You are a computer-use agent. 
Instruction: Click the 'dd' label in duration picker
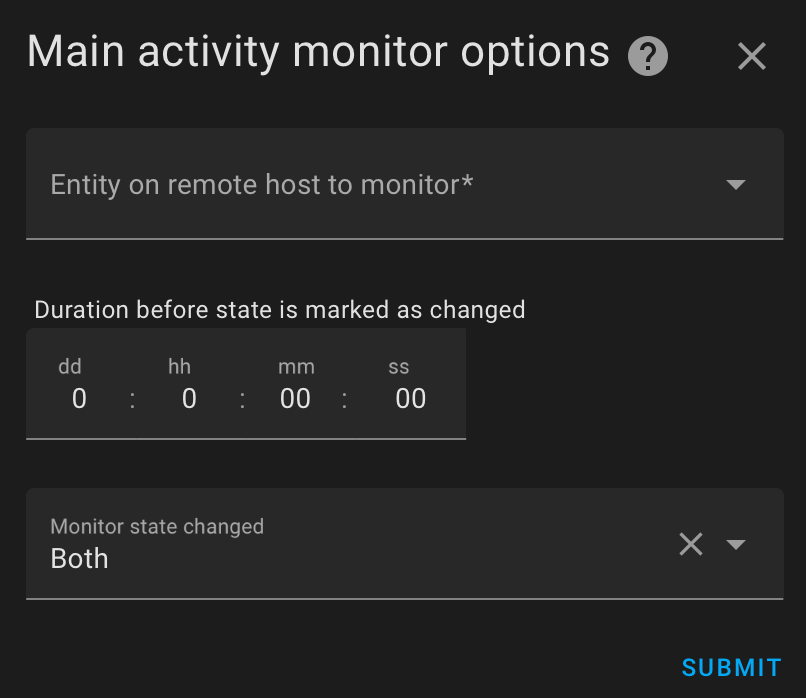point(70,366)
